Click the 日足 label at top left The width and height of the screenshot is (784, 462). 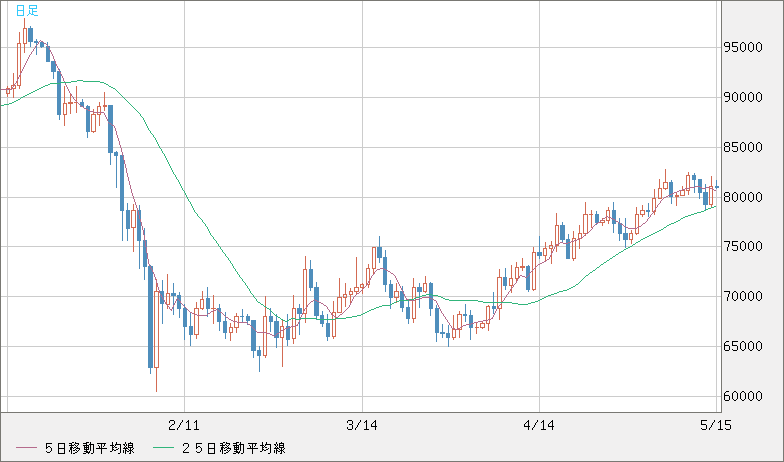pyautogui.click(x=27, y=10)
